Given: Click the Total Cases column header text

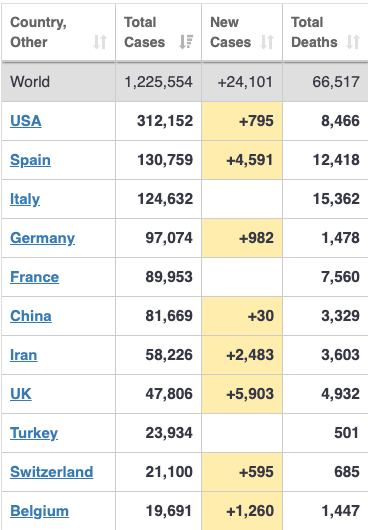Looking at the screenshot, I should 145,32.
